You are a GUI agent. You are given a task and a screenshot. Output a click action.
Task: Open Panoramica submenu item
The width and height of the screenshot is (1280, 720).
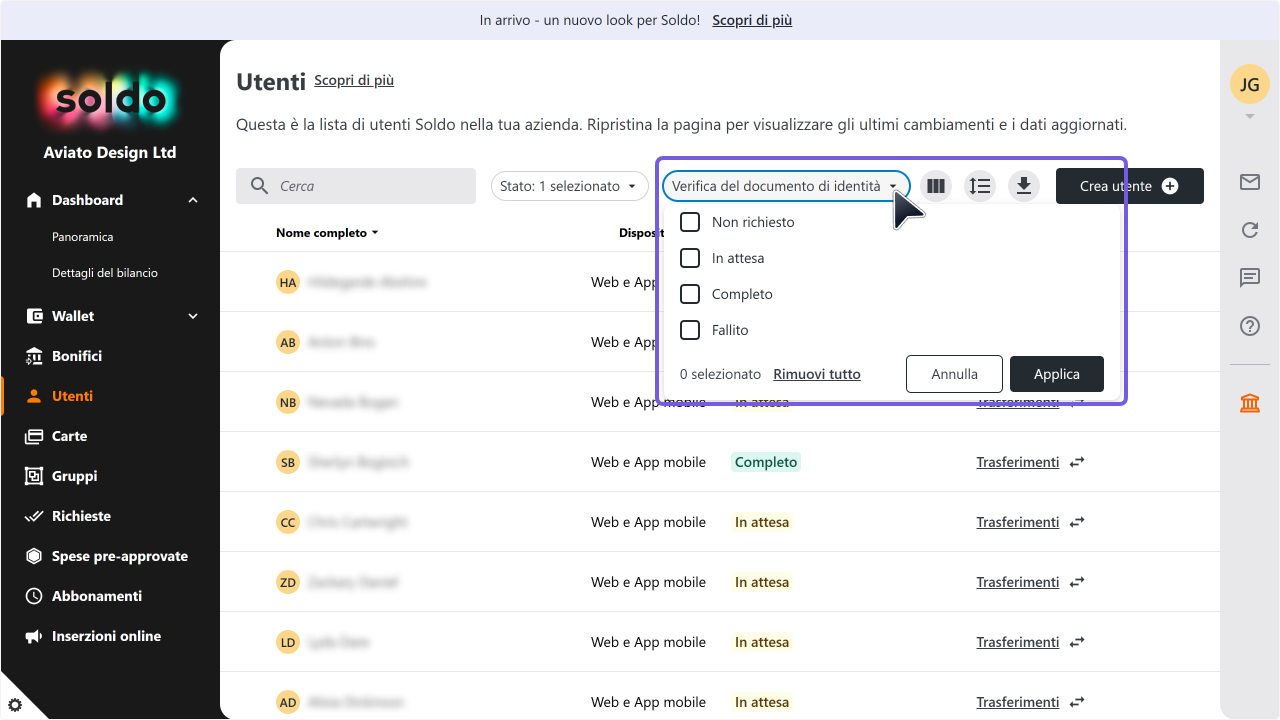click(83, 237)
